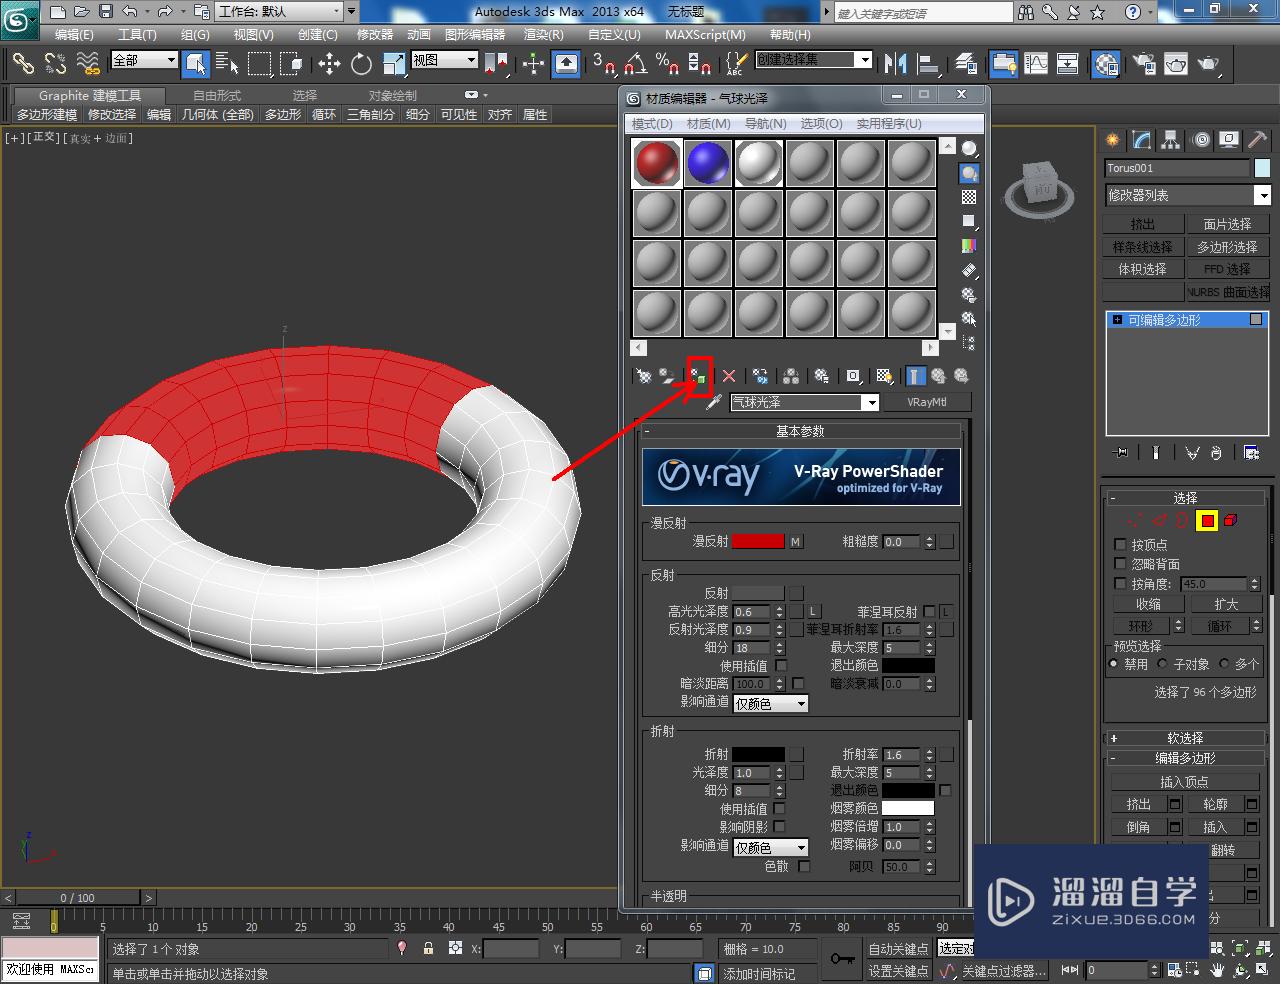Select Polygon sub-object level icon
Viewport: 1280px width, 984px height.
[1207, 520]
